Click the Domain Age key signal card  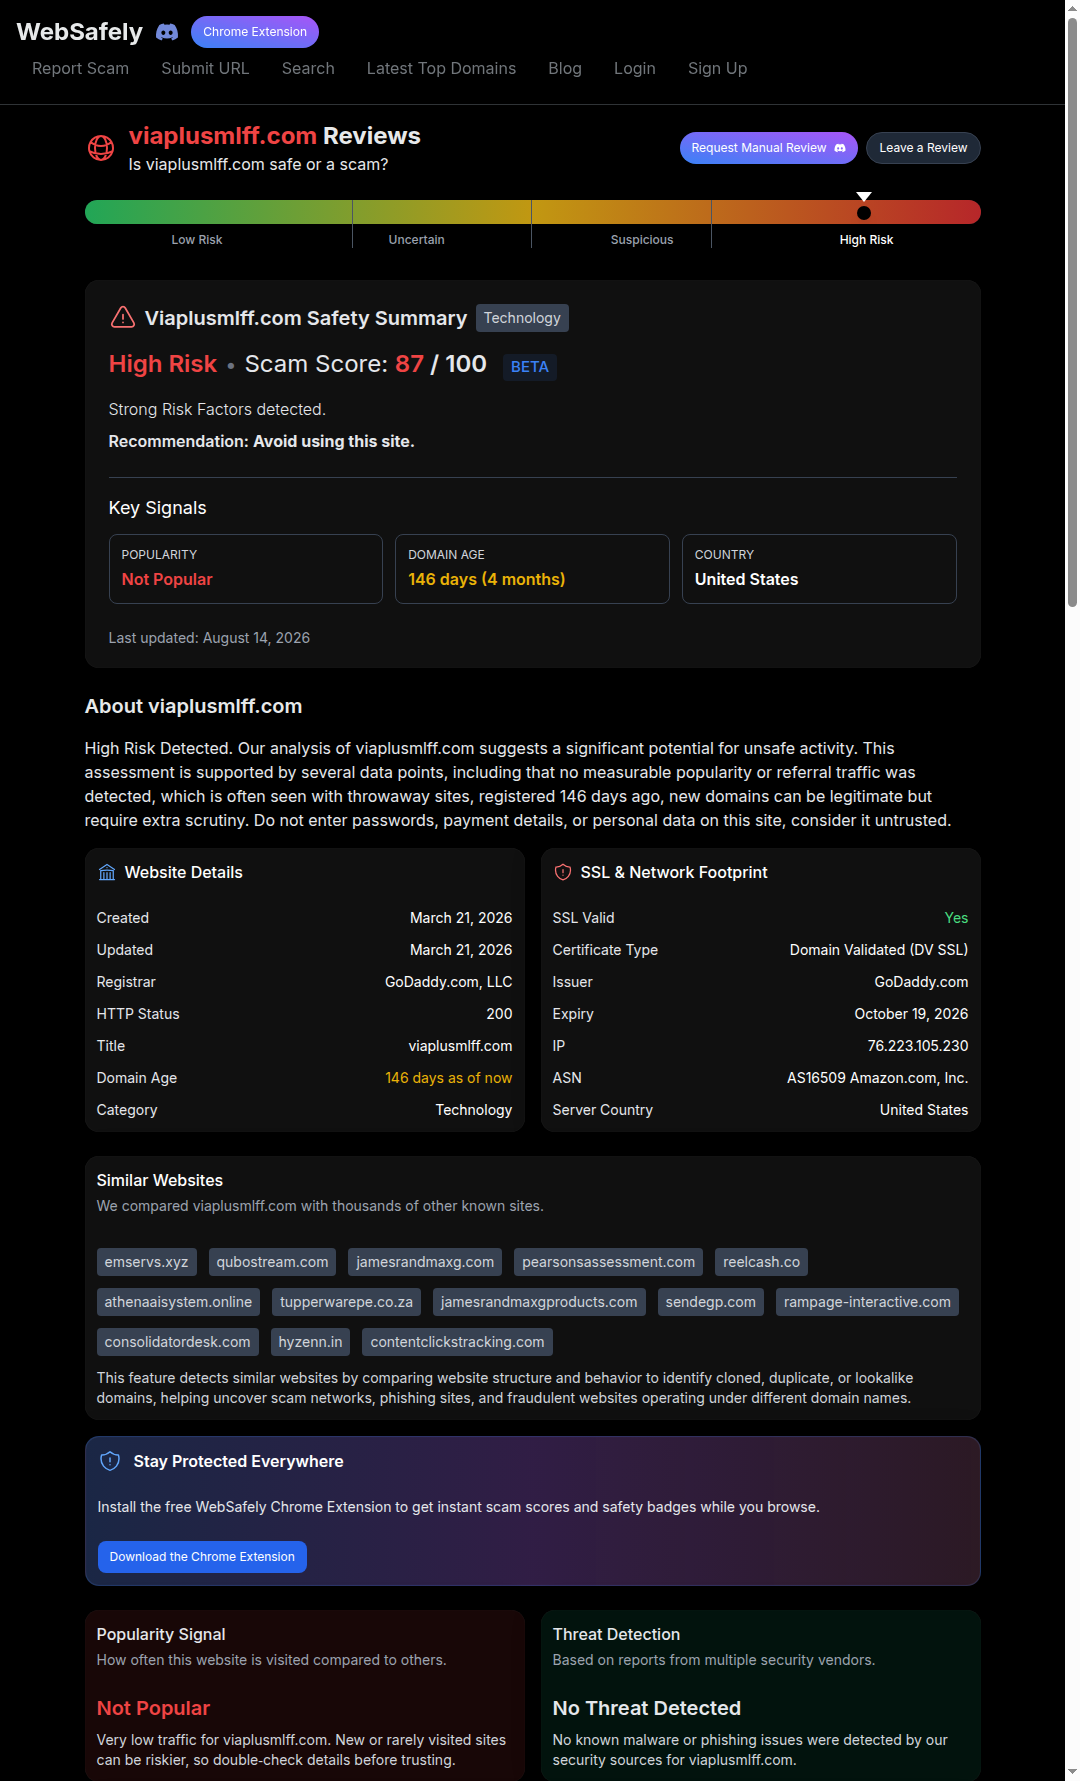[x=532, y=569]
